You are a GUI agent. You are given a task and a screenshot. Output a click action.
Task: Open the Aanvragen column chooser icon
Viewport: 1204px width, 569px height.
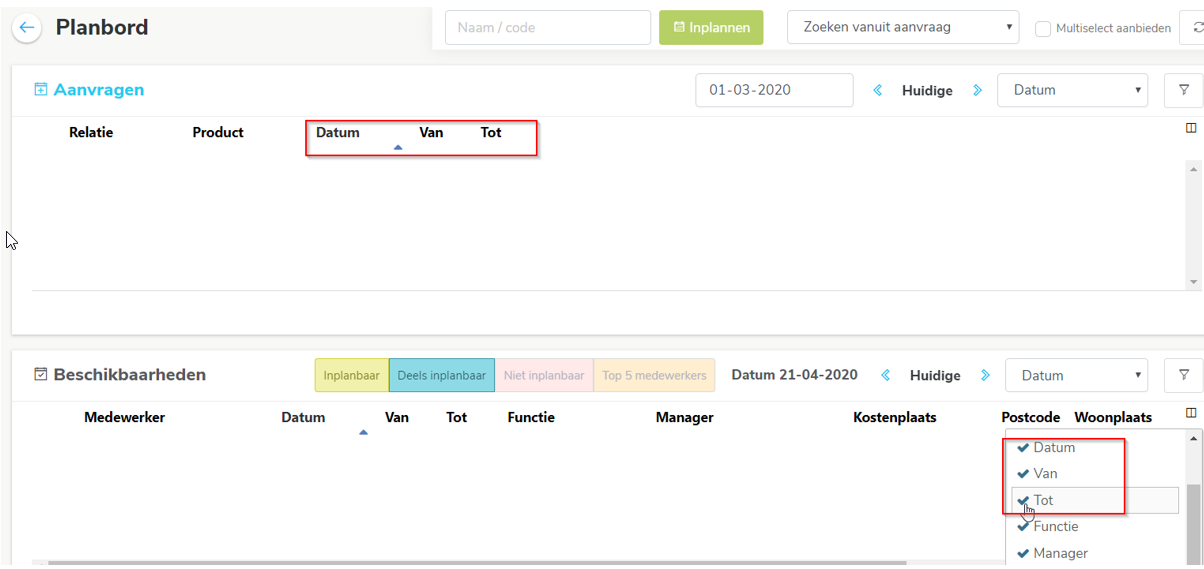pos(1191,128)
